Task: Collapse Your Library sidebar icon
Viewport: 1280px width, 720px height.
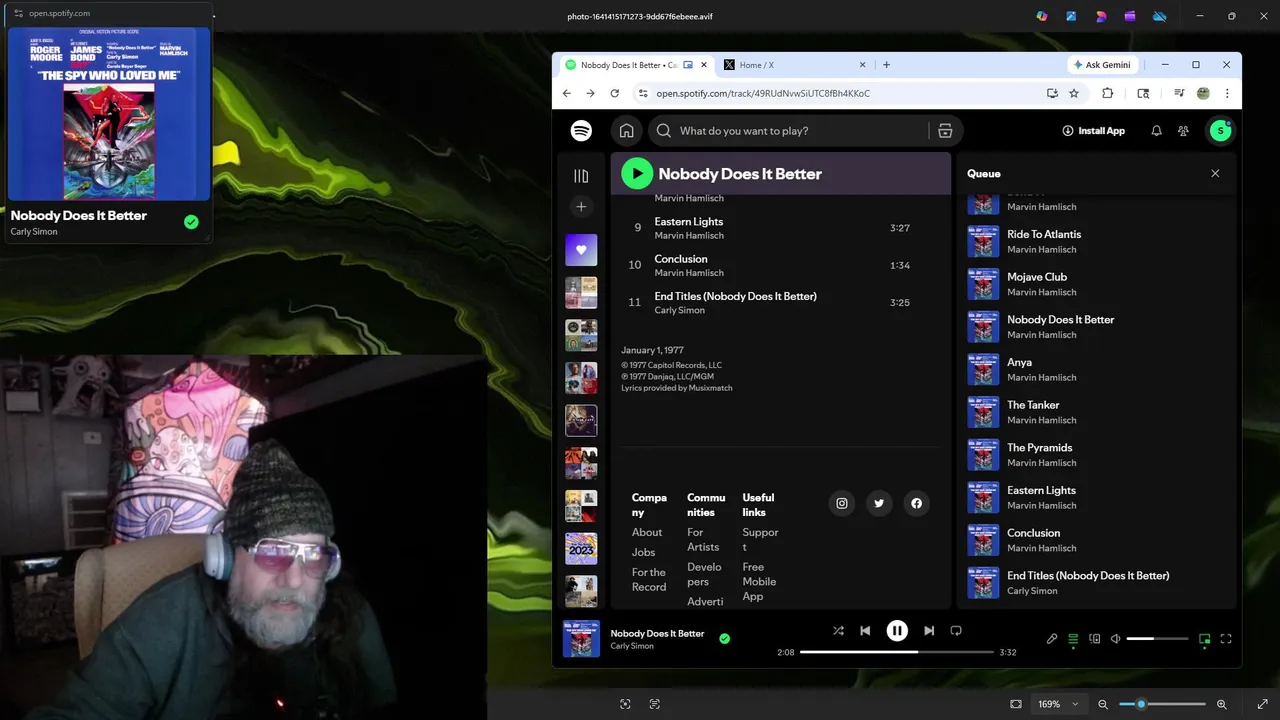Action: coord(581,176)
